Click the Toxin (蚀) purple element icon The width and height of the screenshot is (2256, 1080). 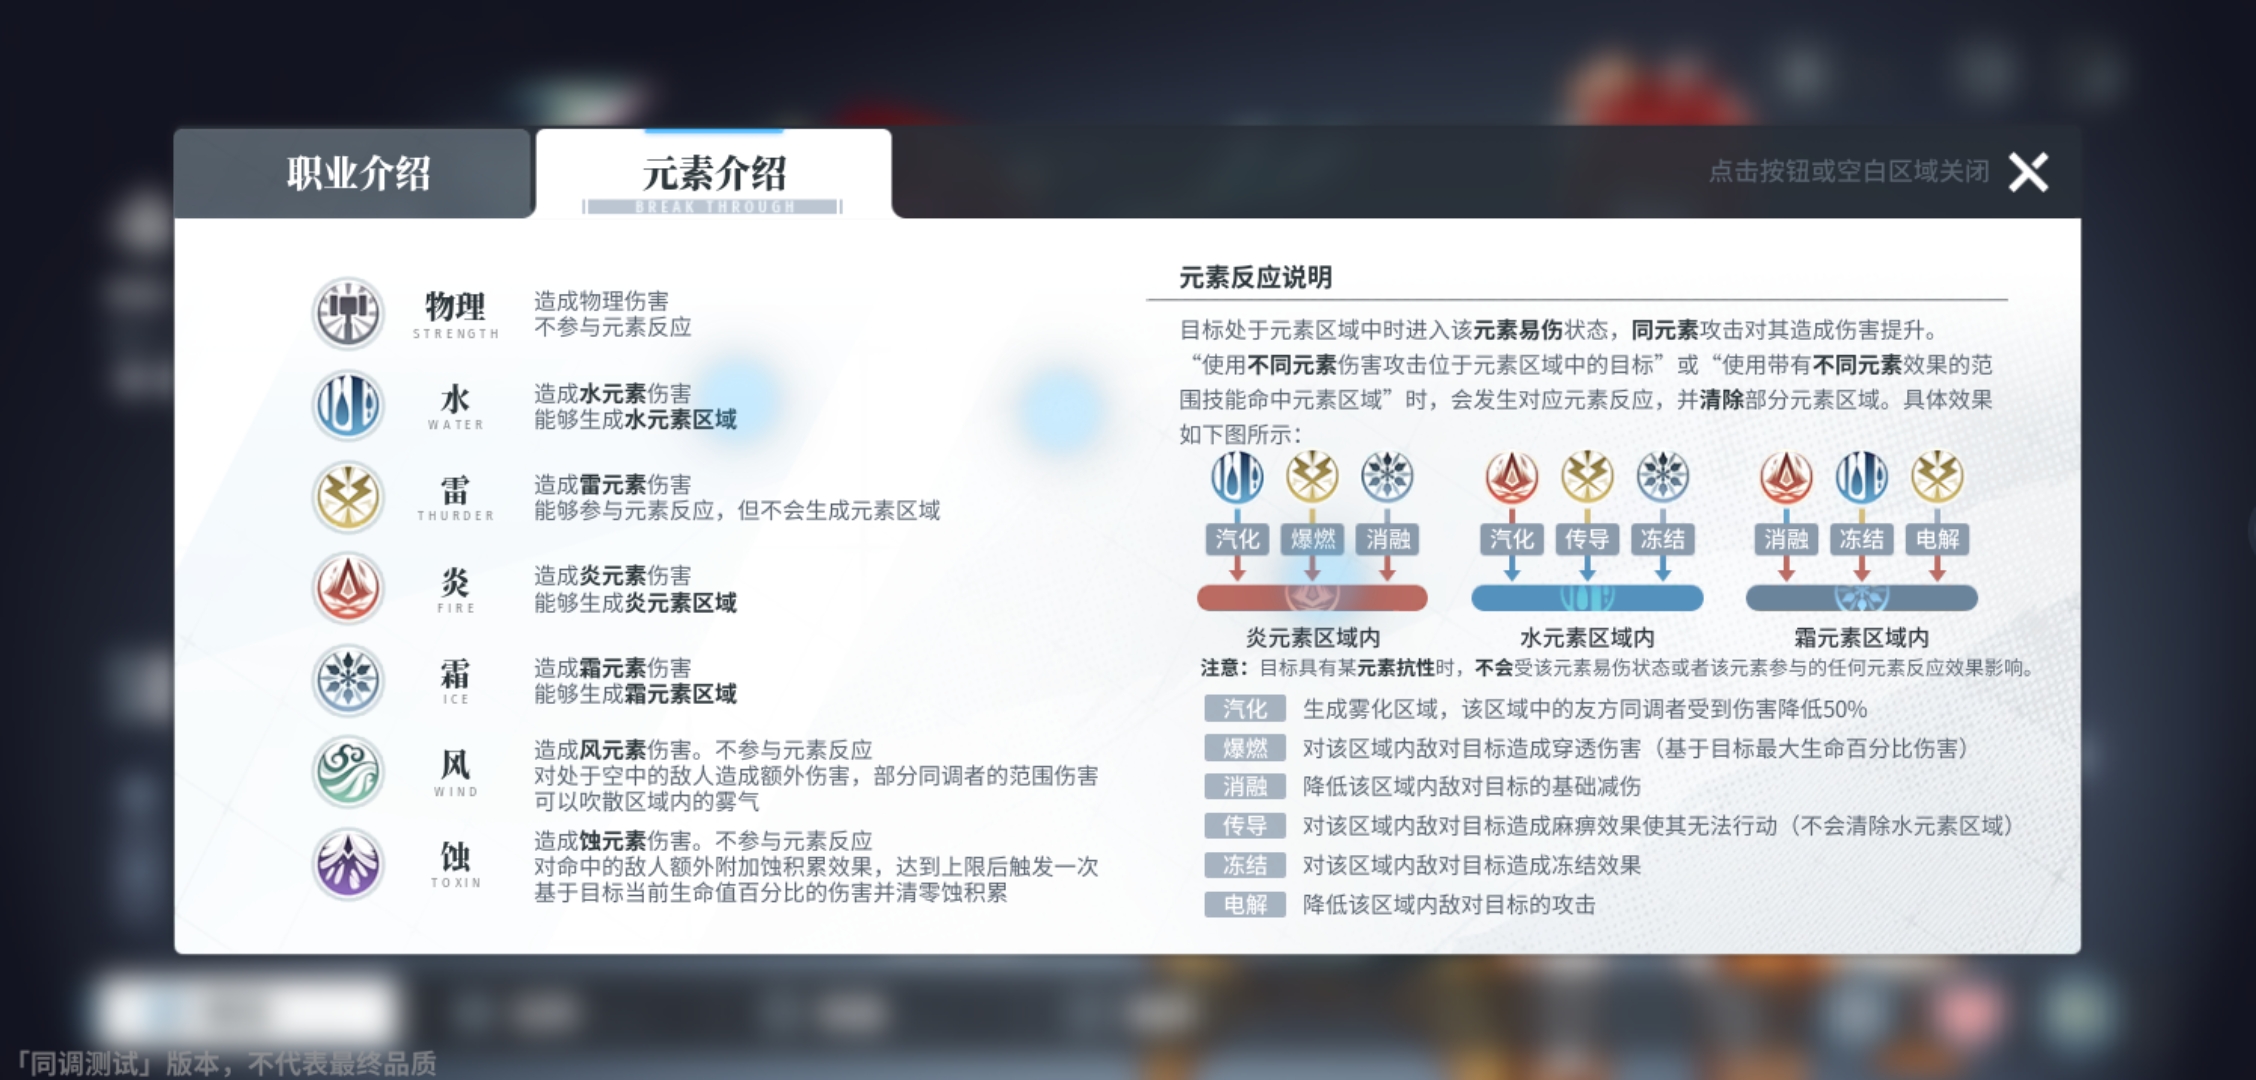click(x=347, y=863)
